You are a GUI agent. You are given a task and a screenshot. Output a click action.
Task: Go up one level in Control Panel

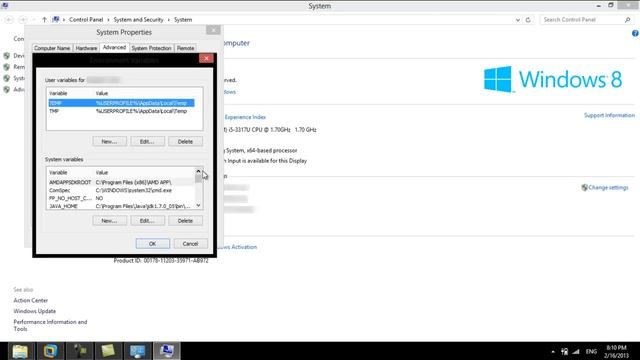click(x=44, y=20)
